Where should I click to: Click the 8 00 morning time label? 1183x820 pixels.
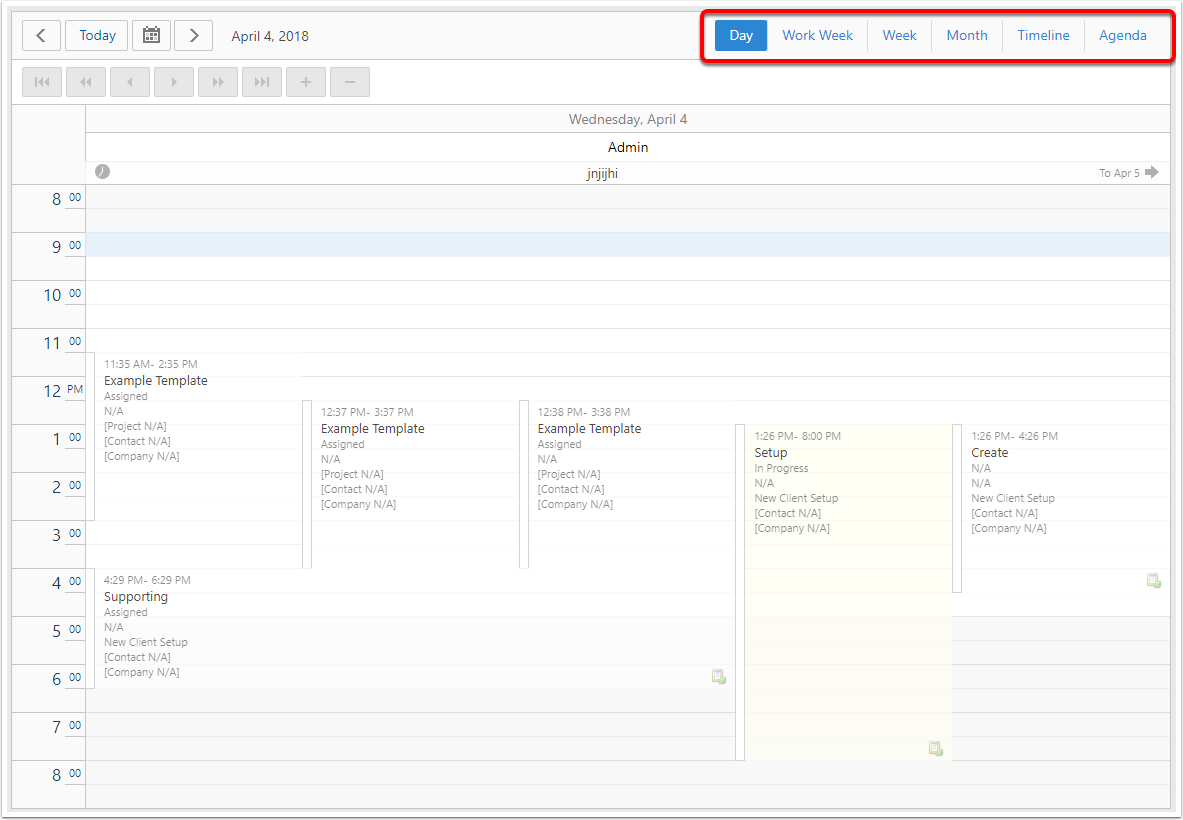click(x=65, y=199)
